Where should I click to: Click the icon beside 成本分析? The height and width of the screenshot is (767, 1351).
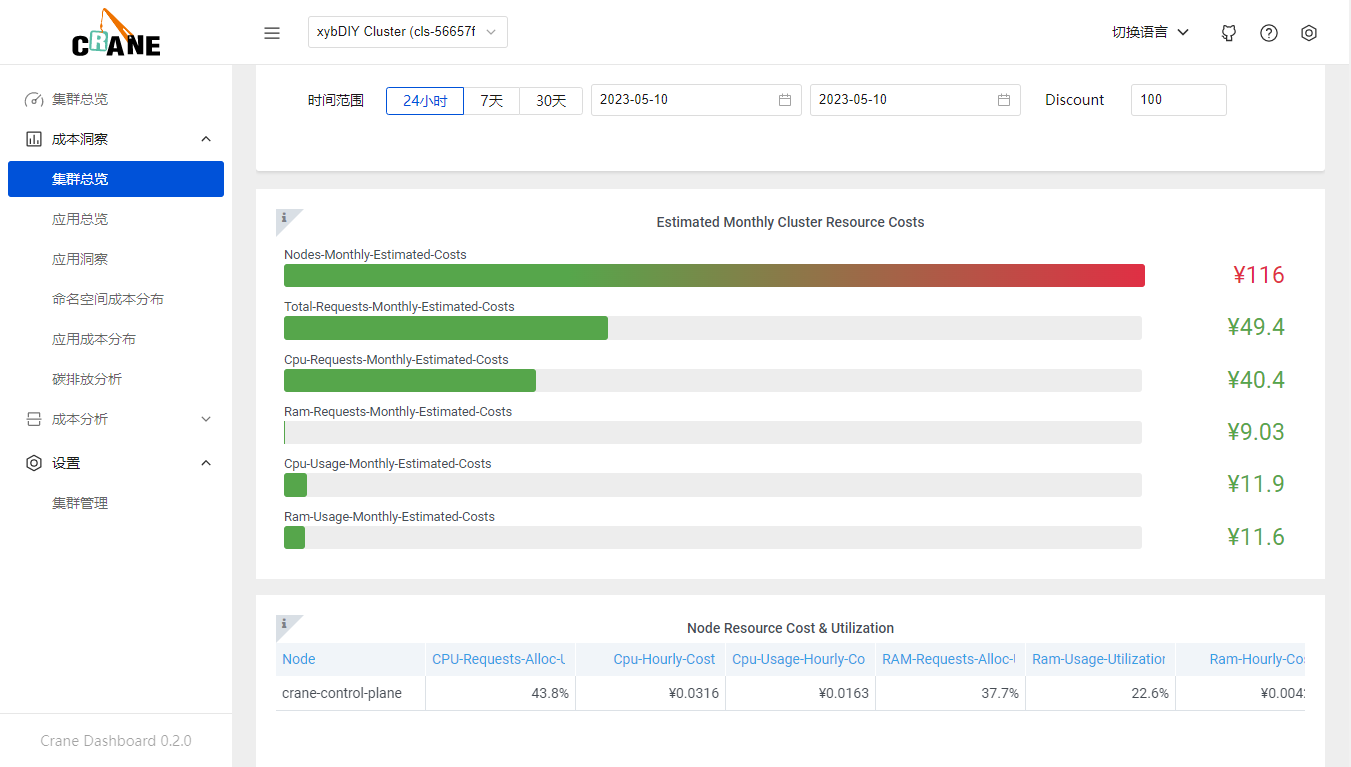coord(34,419)
